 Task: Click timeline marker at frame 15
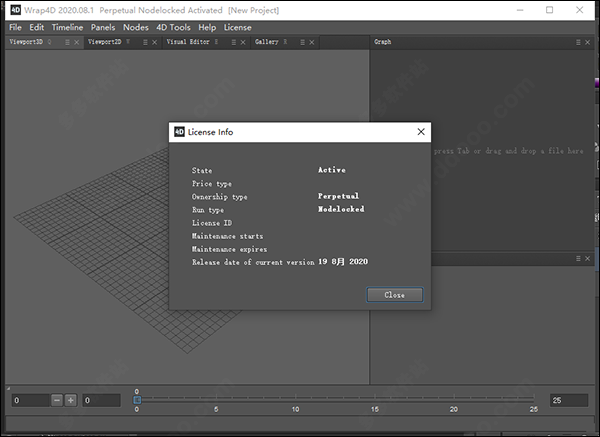coord(375,409)
